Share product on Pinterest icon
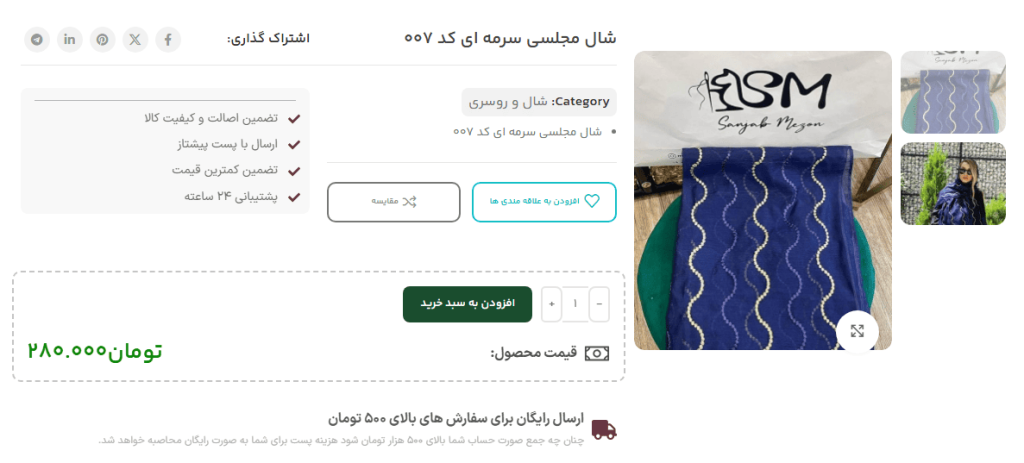Image resolution: width=1024 pixels, height=463 pixels. pyautogui.click(x=103, y=39)
